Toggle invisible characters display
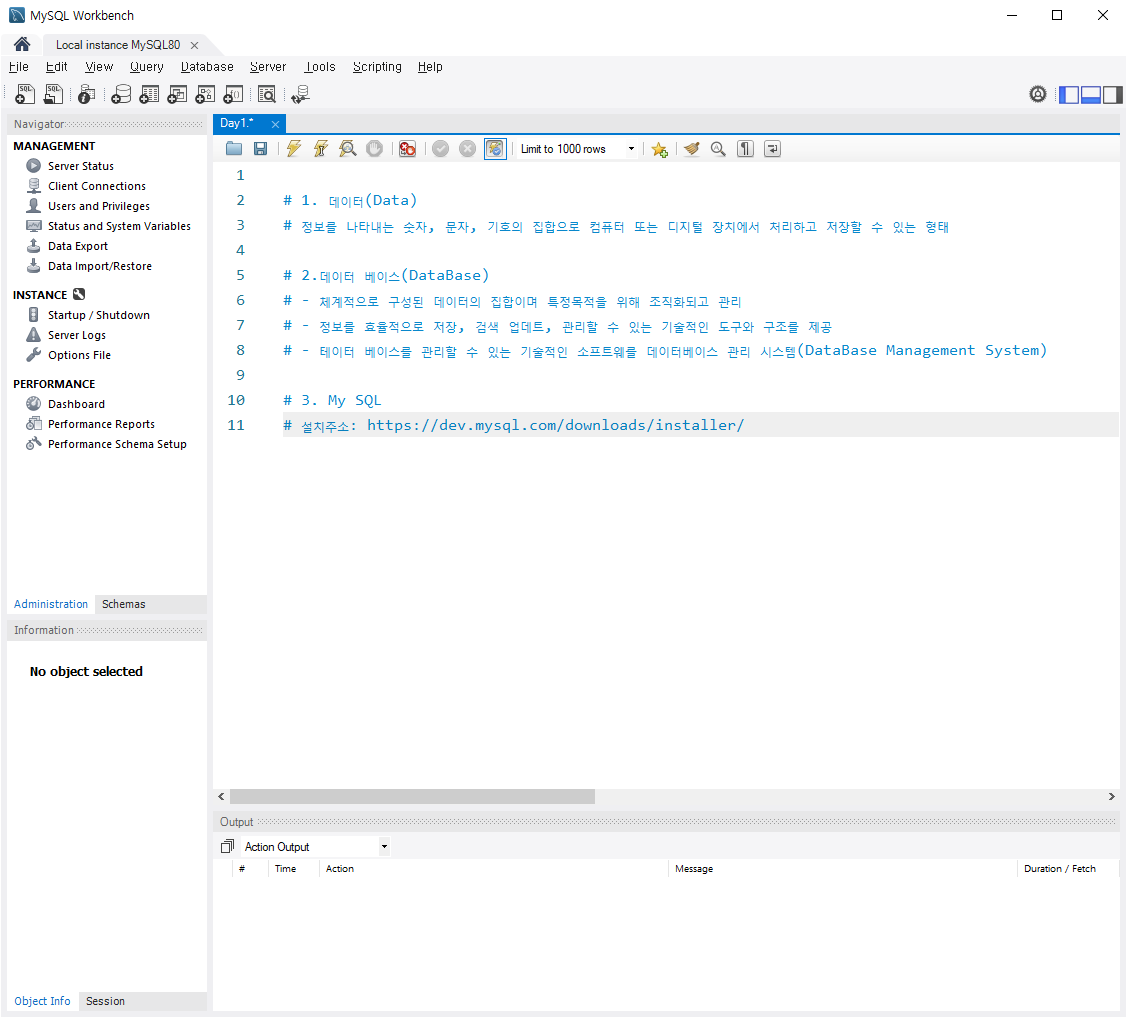Image resolution: width=1127 pixels, height=1018 pixels. pyautogui.click(x=745, y=149)
